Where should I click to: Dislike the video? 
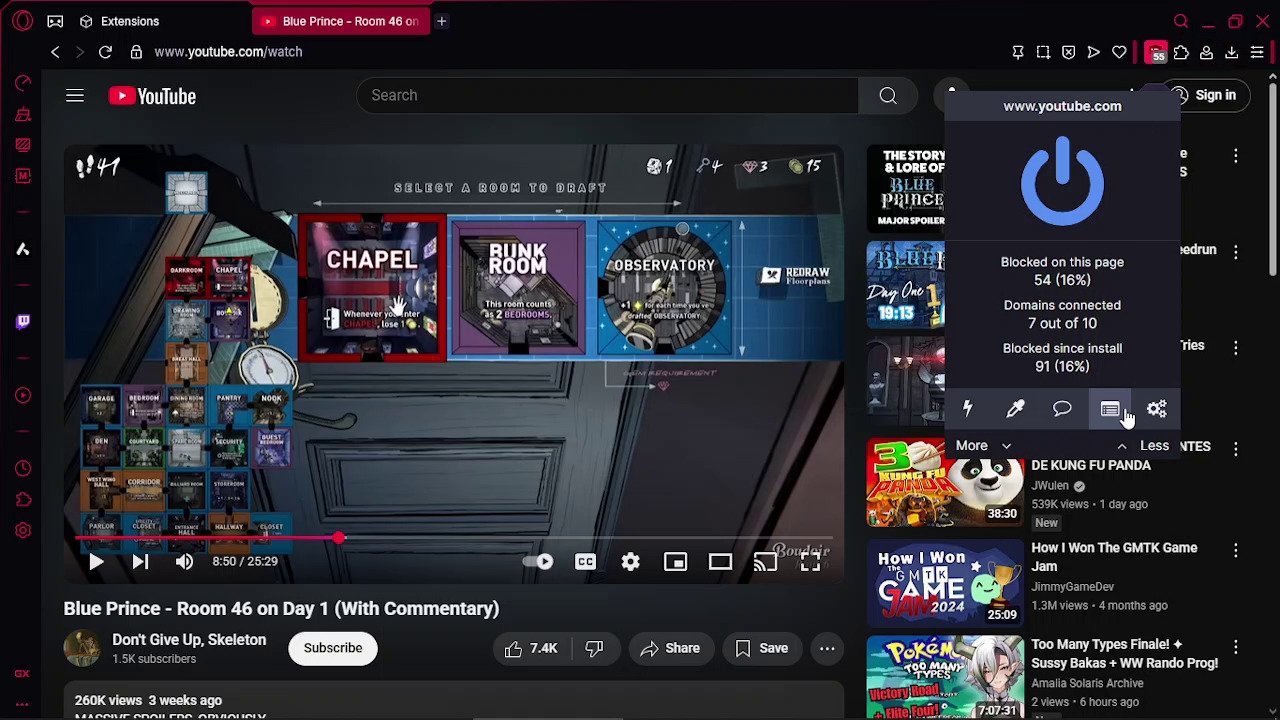coord(594,648)
